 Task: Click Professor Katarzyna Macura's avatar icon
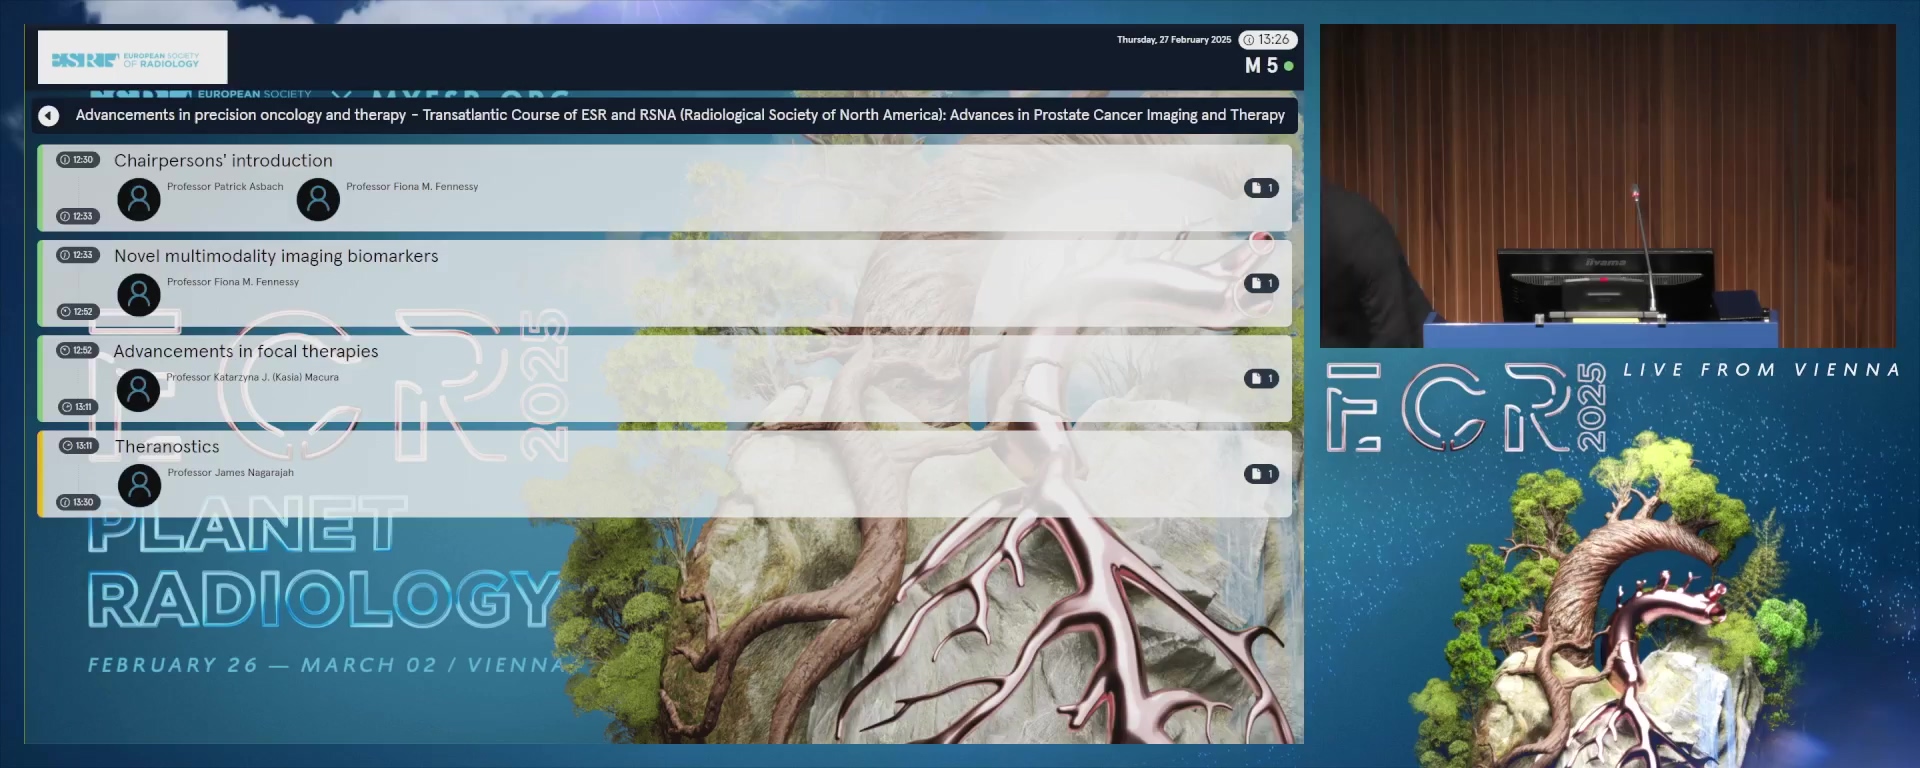[x=139, y=390]
